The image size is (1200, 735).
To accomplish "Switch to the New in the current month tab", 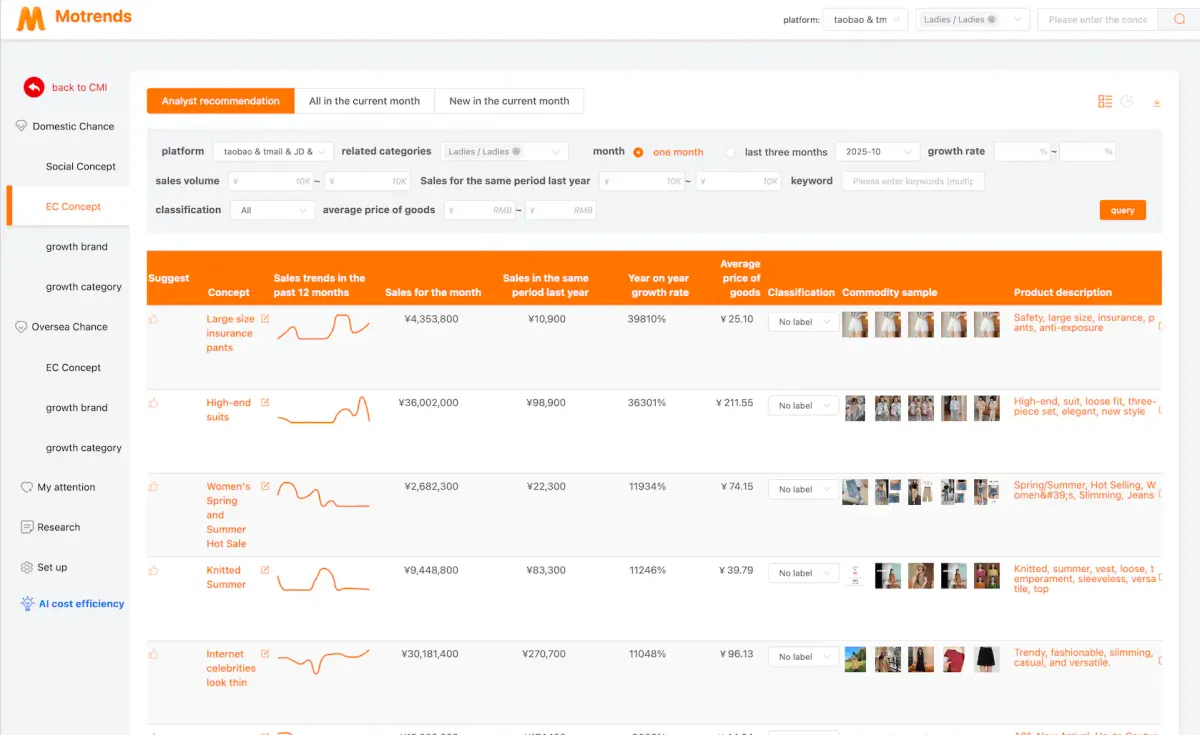I will point(508,100).
